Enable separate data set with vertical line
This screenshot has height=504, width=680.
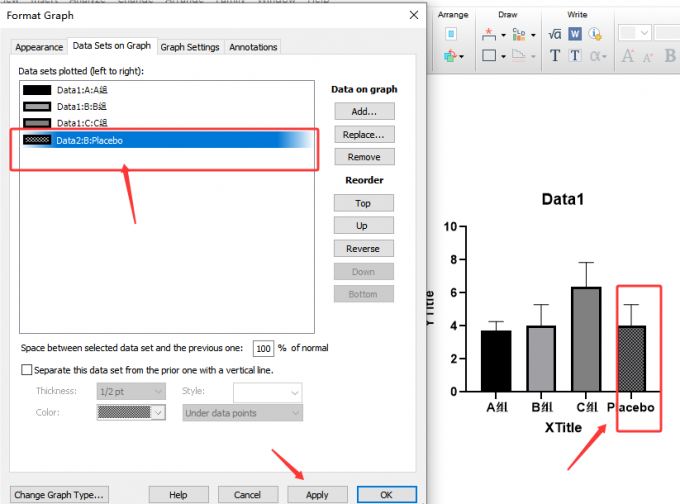coord(26,370)
